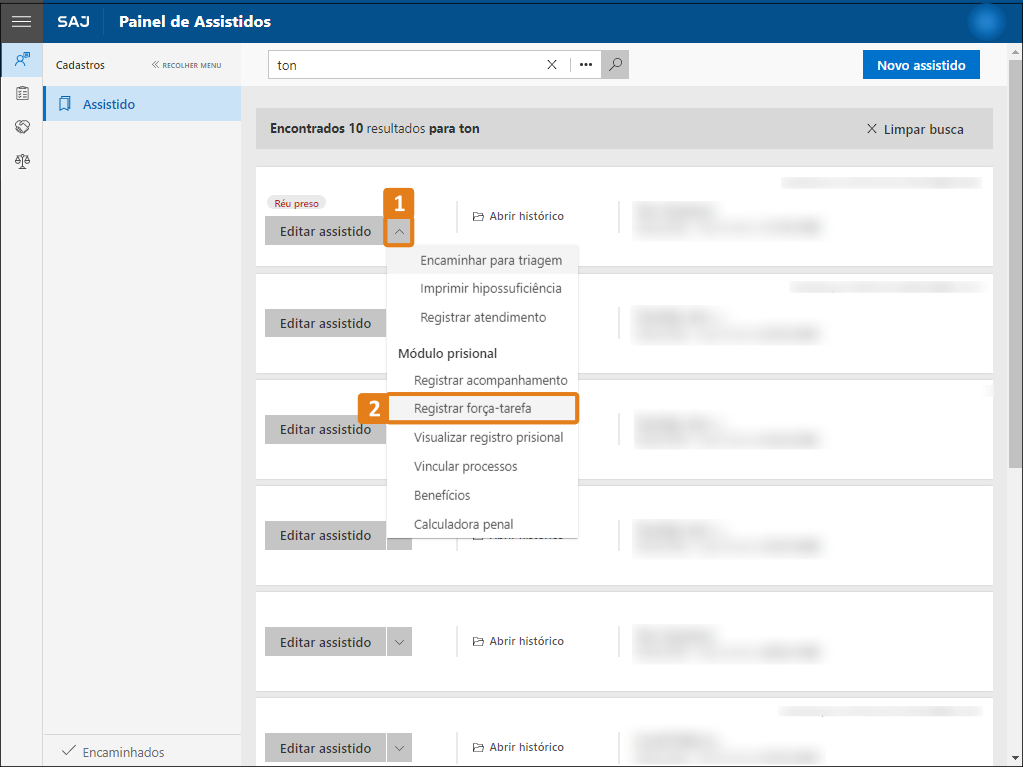Click the Réu preso tag
1023x767 pixels.
pyautogui.click(x=296, y=203)
